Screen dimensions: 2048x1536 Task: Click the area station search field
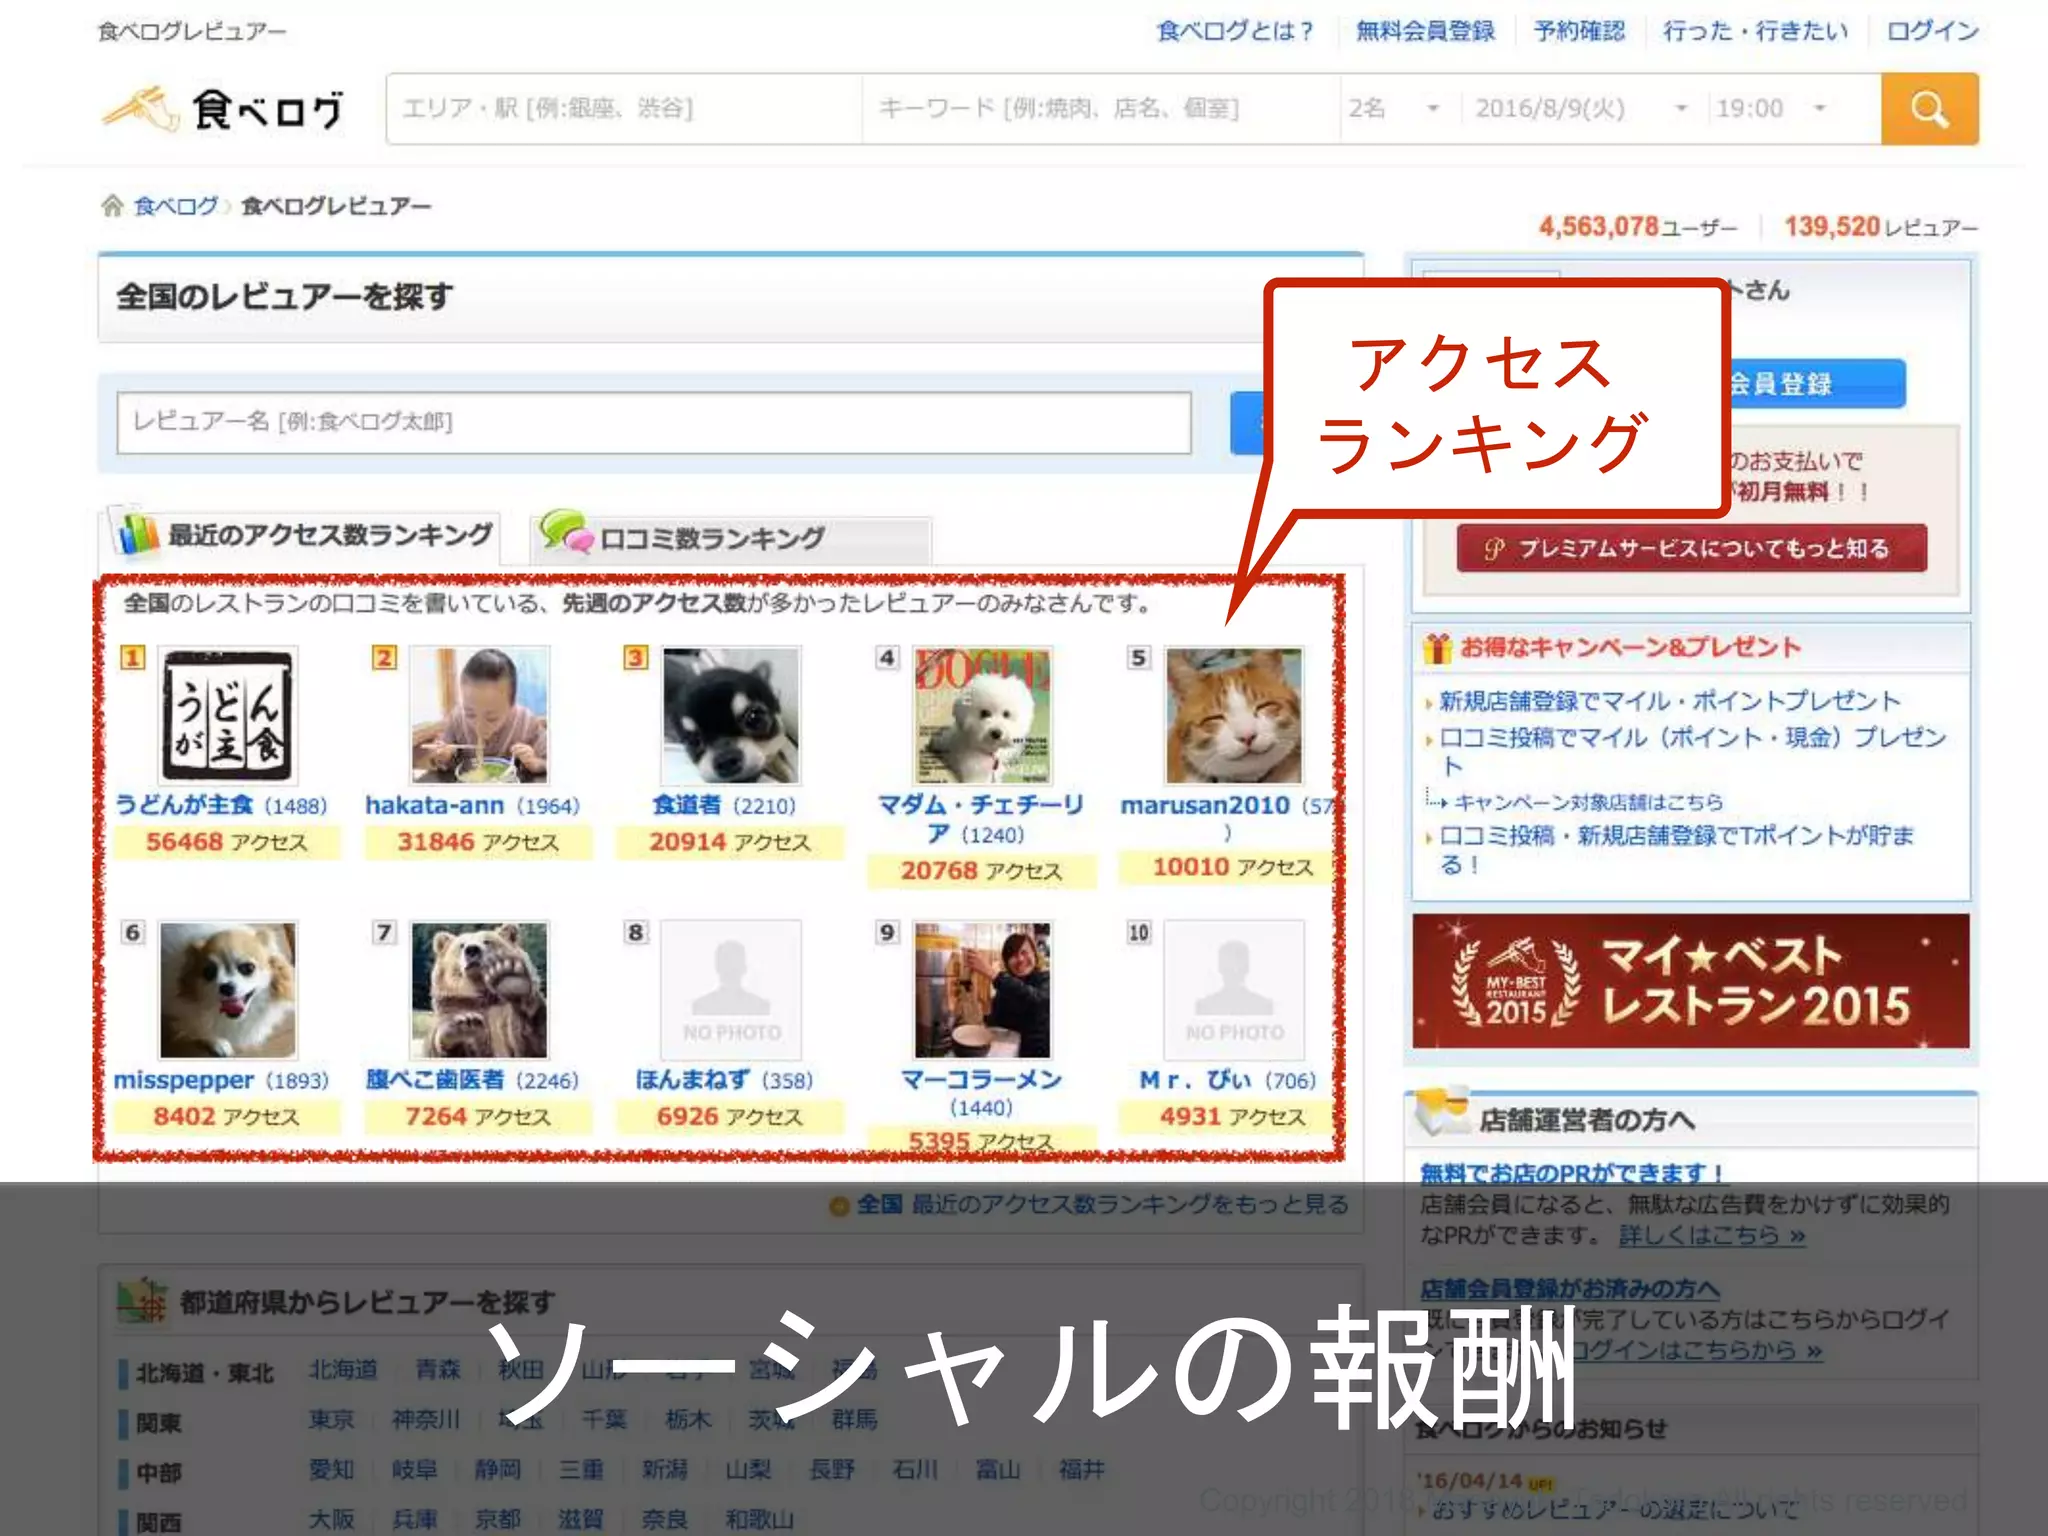click(x=624, y=108)
